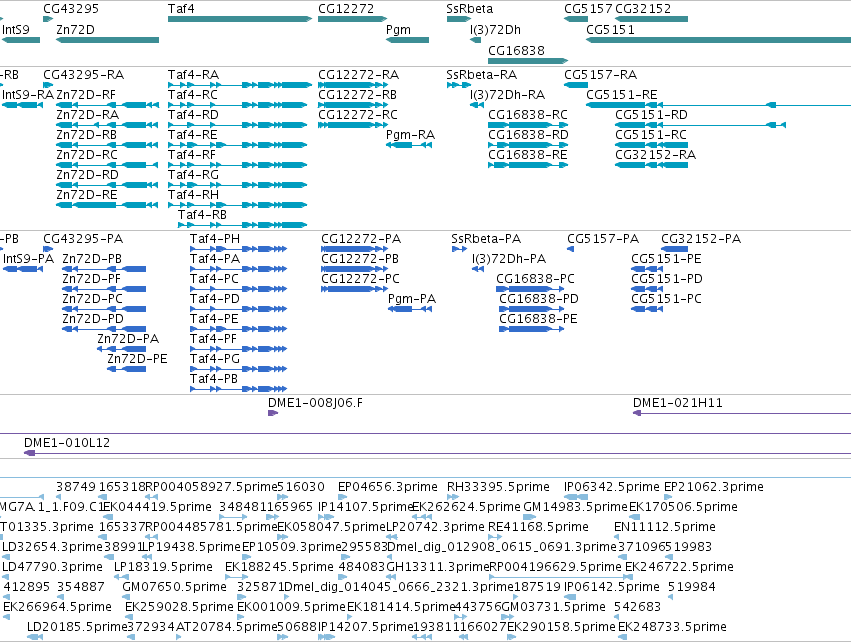The width and height of the screenshot is (851, 642).
Task: Select the CG5151 gene label in top track
Action: (x=610, y=29)
